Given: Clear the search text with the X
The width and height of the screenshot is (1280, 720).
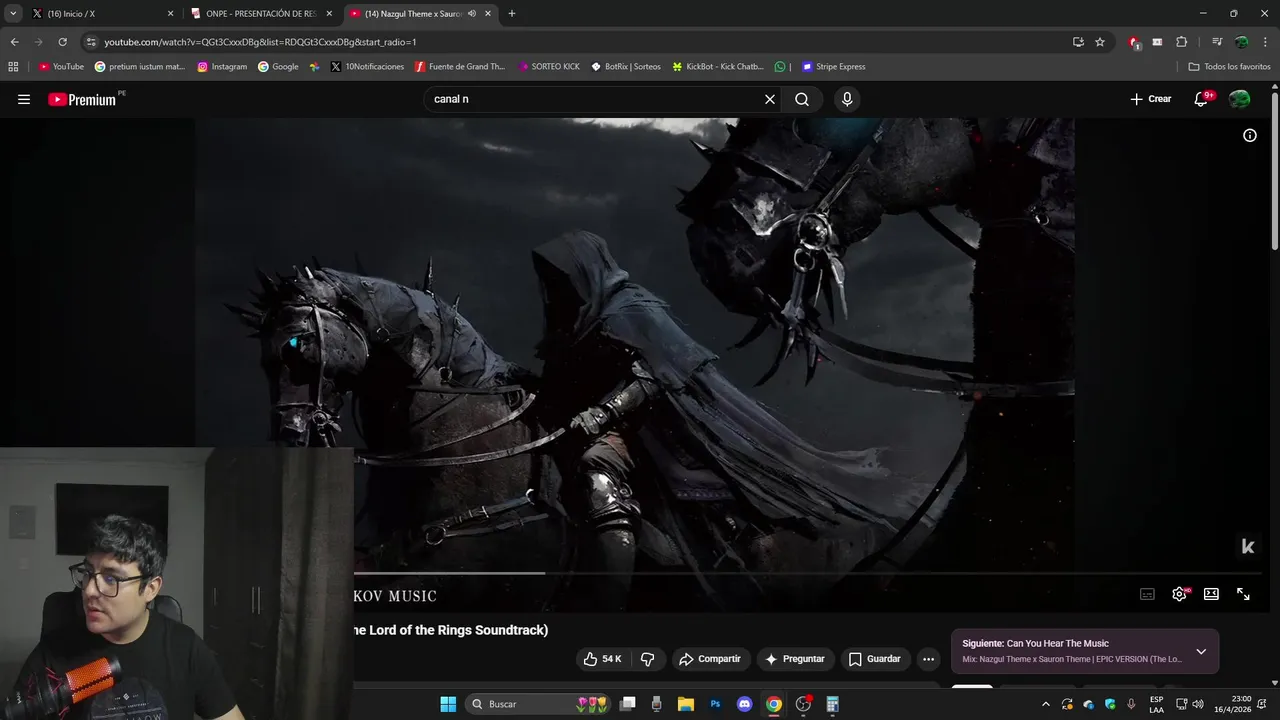Looking at the screenshot, I should pos(770,99).
